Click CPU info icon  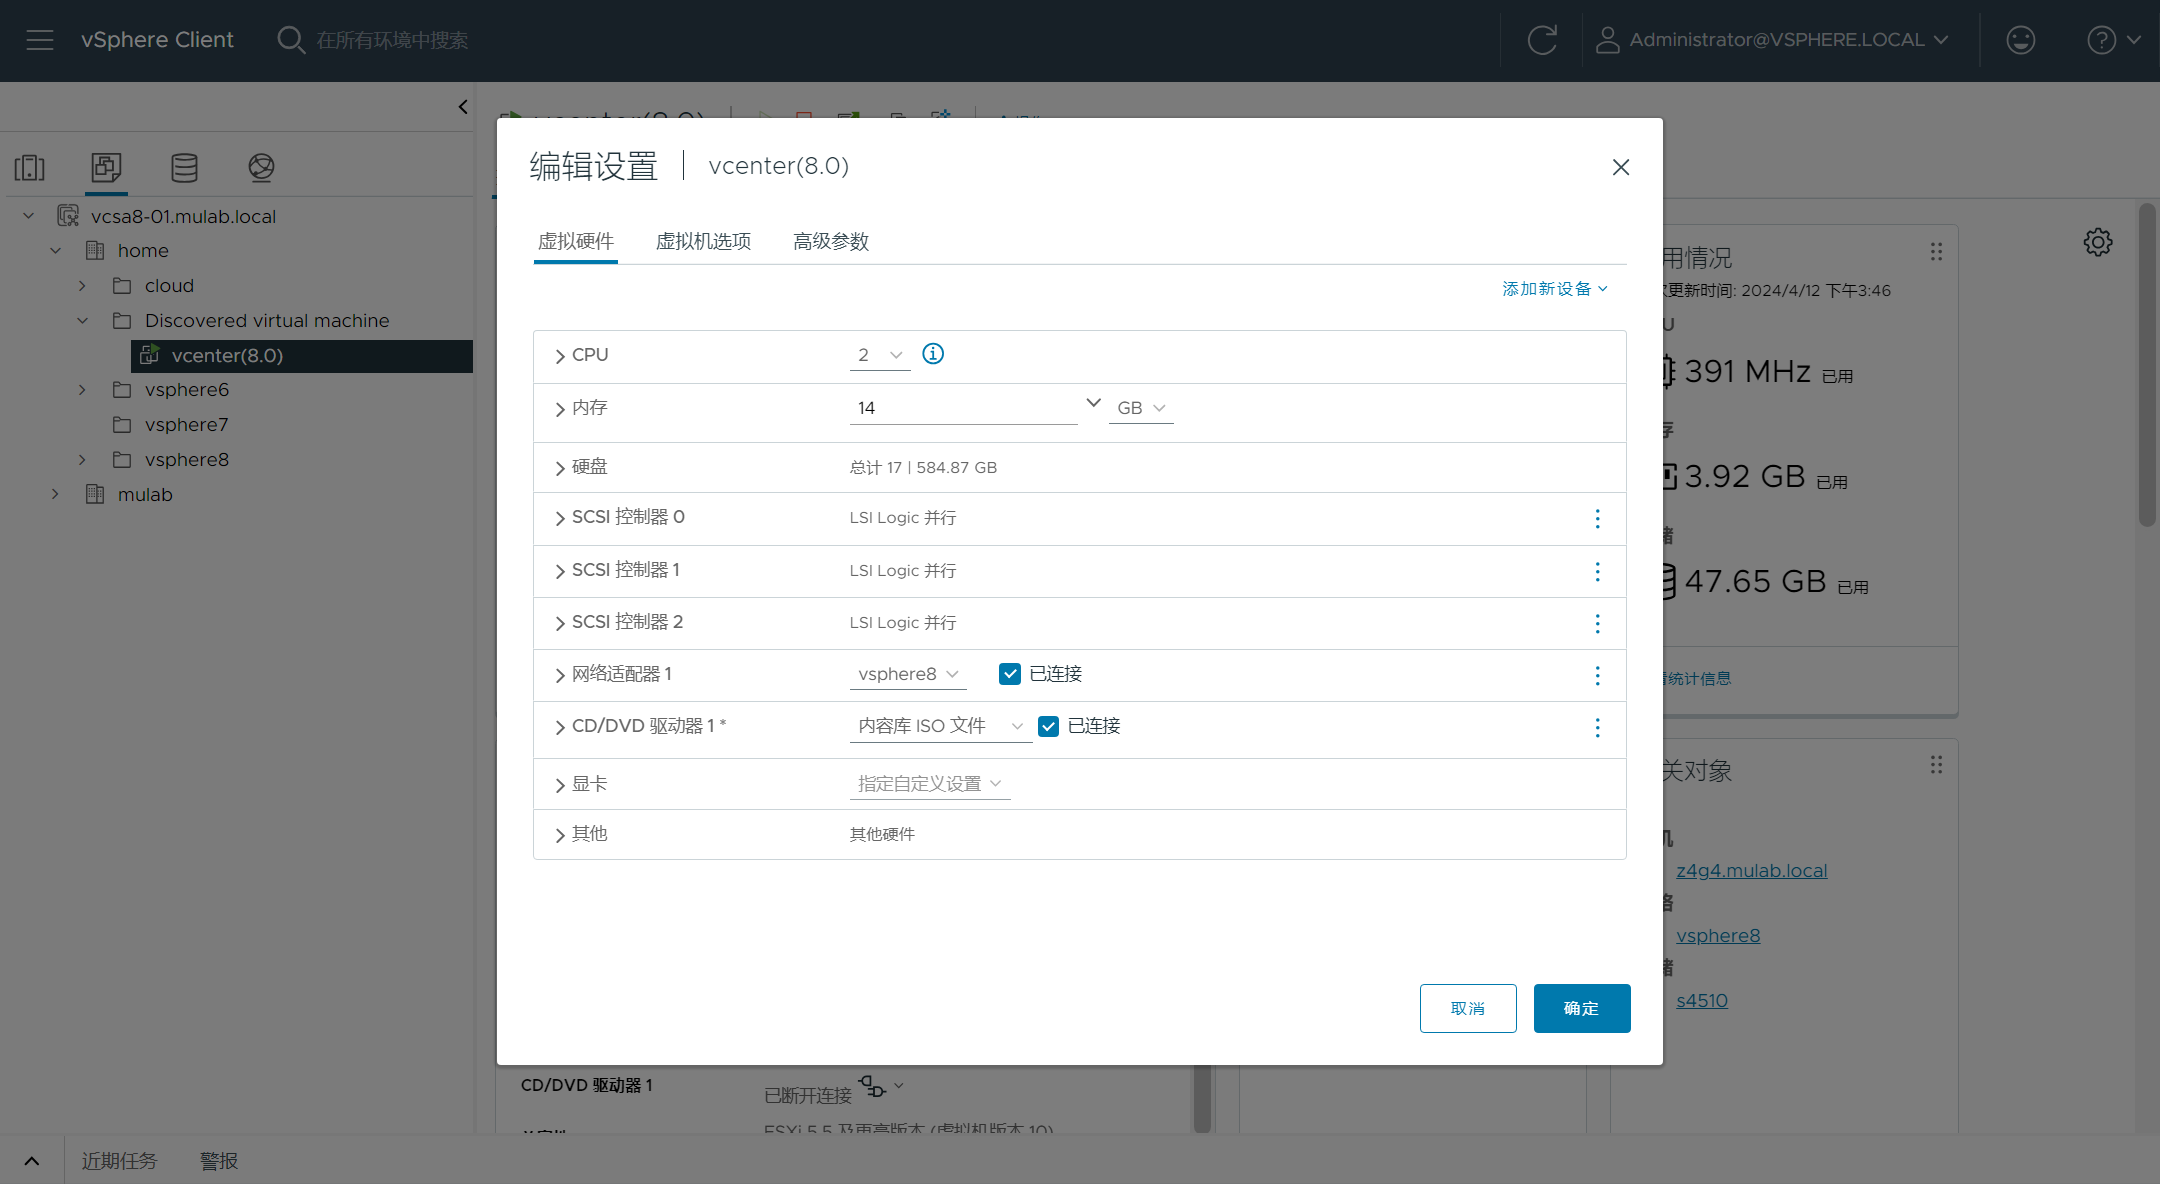point(933,353)
